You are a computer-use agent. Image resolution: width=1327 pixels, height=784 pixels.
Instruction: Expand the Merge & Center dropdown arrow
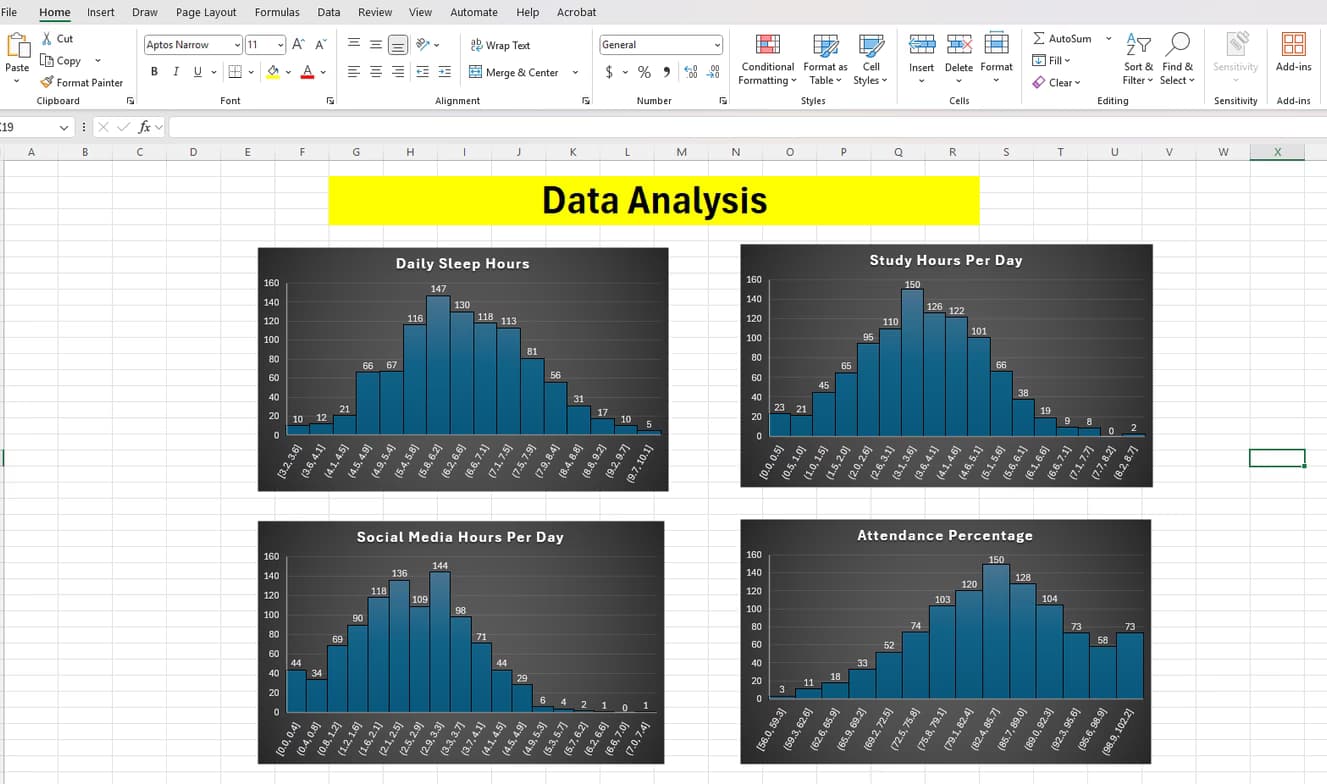click(575, 72)
